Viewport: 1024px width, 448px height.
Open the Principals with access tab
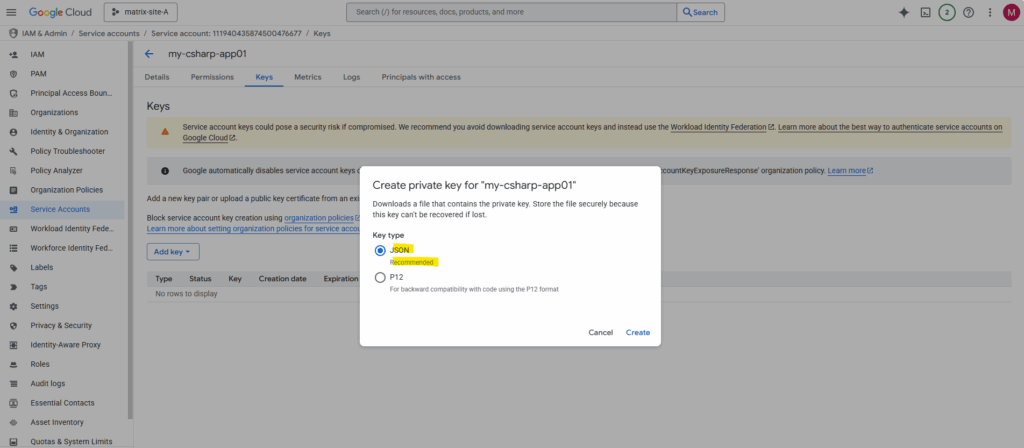pos(421,77)
